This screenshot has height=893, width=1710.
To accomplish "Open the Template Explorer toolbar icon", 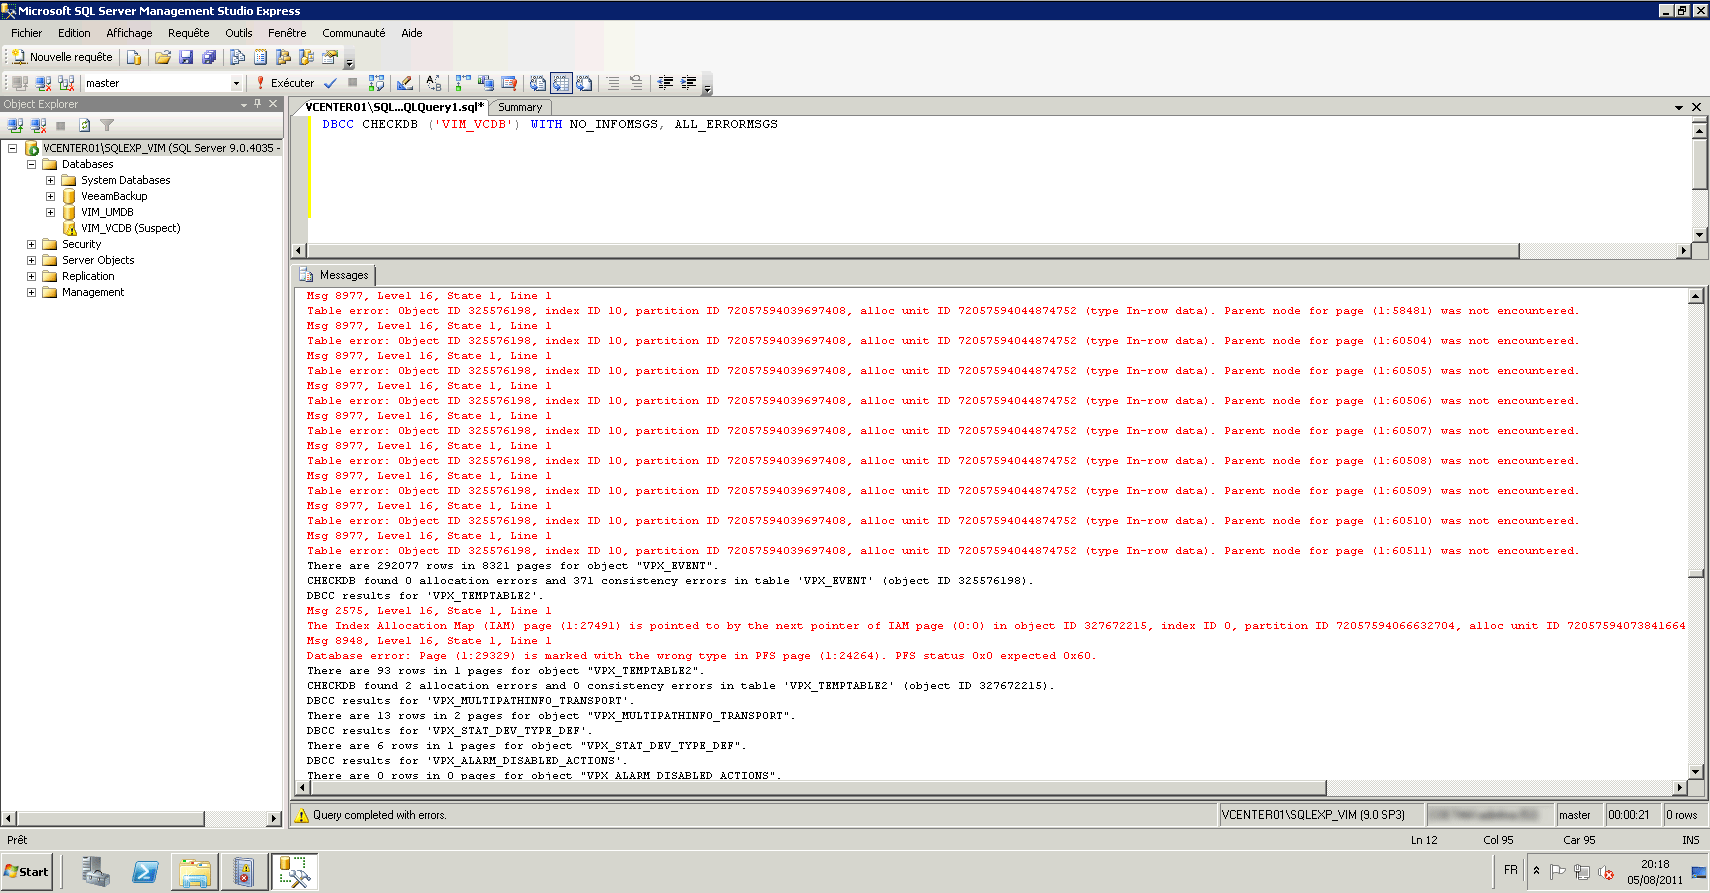I will pyautogui.click(x=307, y=57).
